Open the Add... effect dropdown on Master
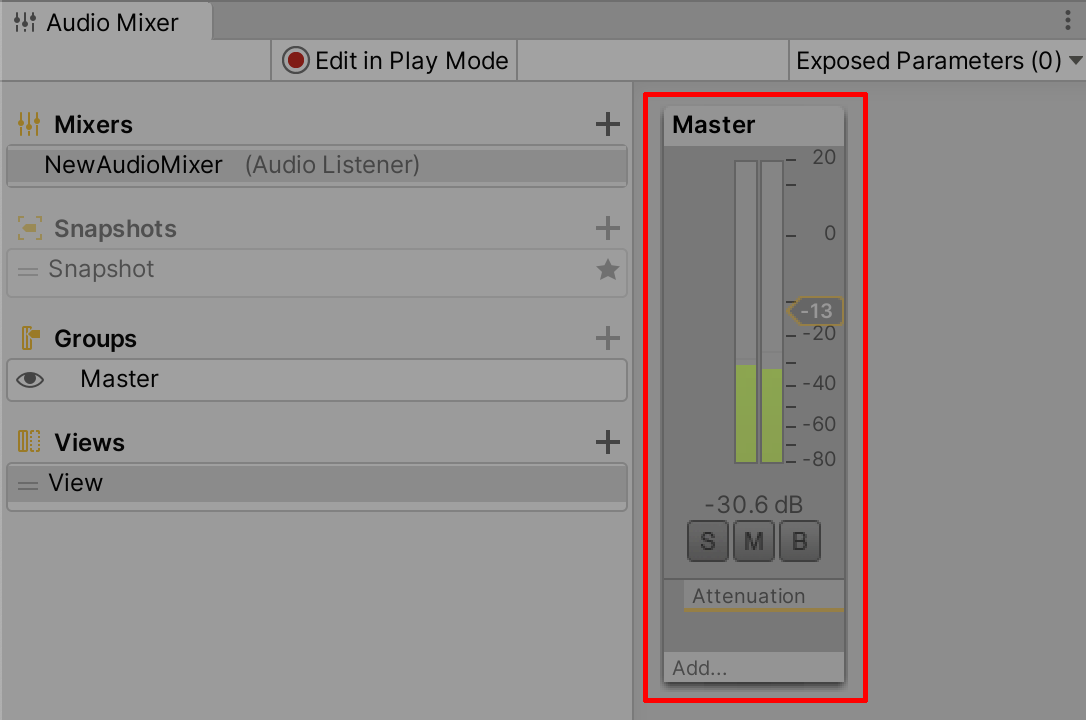This screenshot has height=720, width=1086. pos(754,667)
